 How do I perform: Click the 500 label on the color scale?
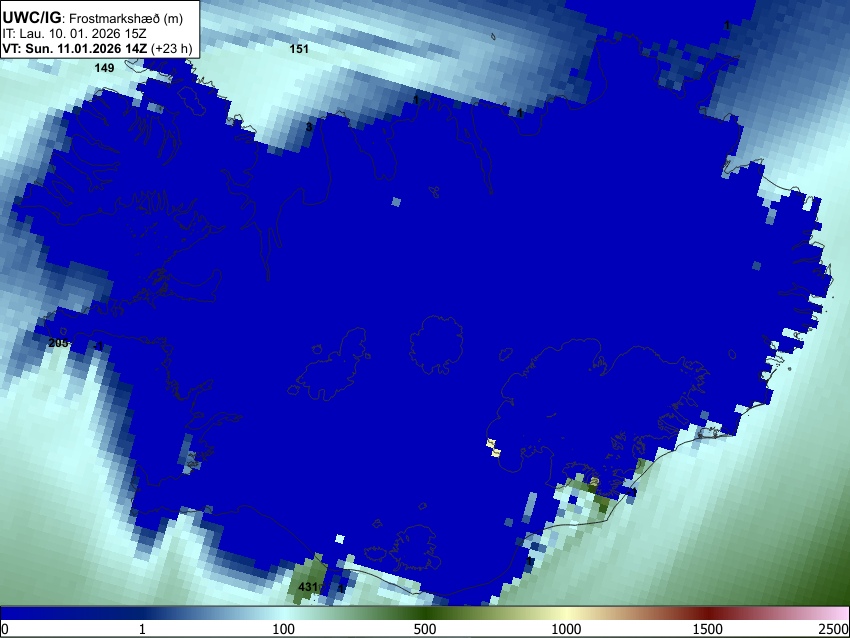coord(424,629)
